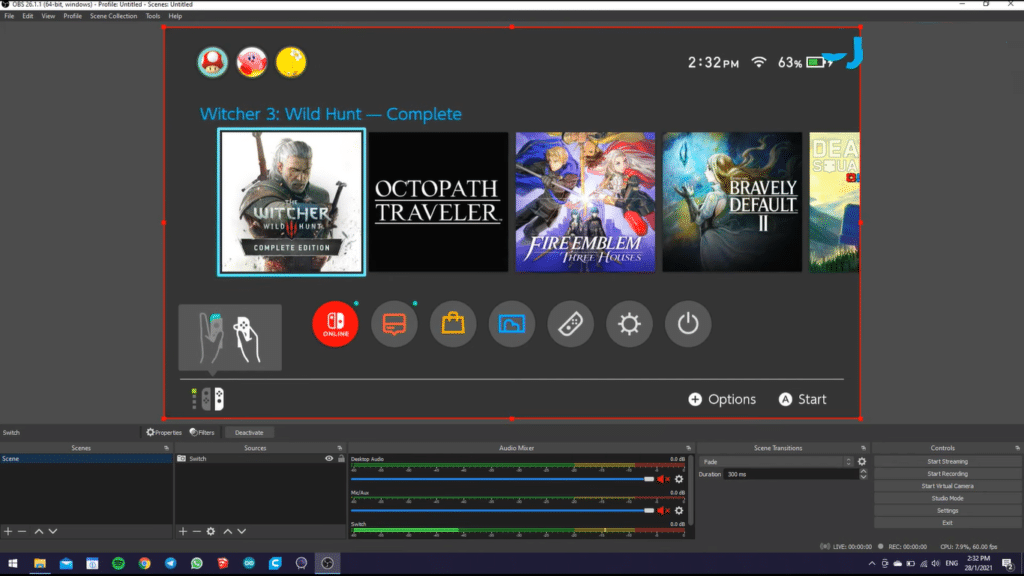Enable Studio Mode

(x=948, y=498)
